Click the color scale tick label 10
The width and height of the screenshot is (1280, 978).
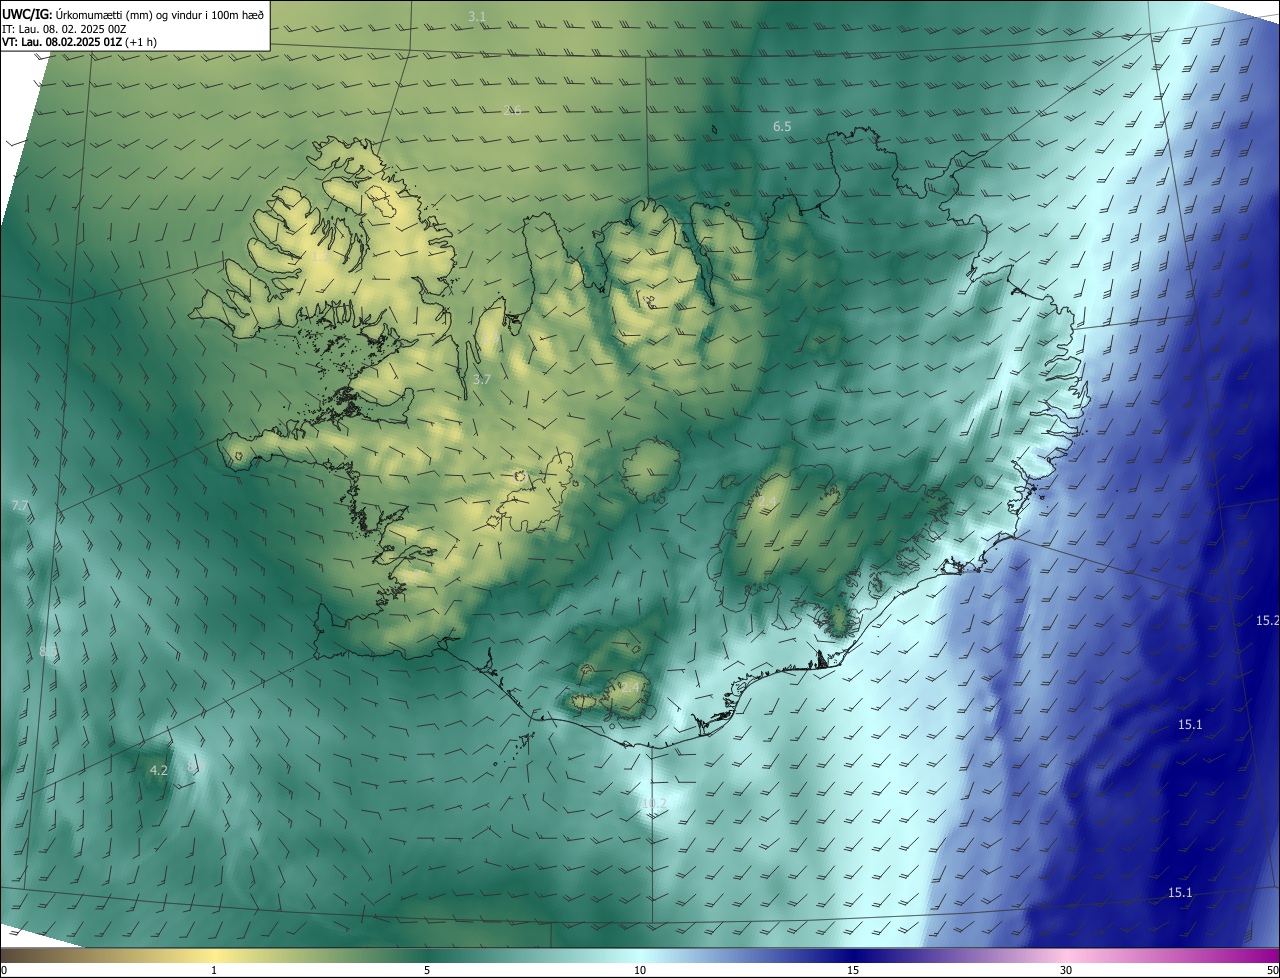click(640, 970)
